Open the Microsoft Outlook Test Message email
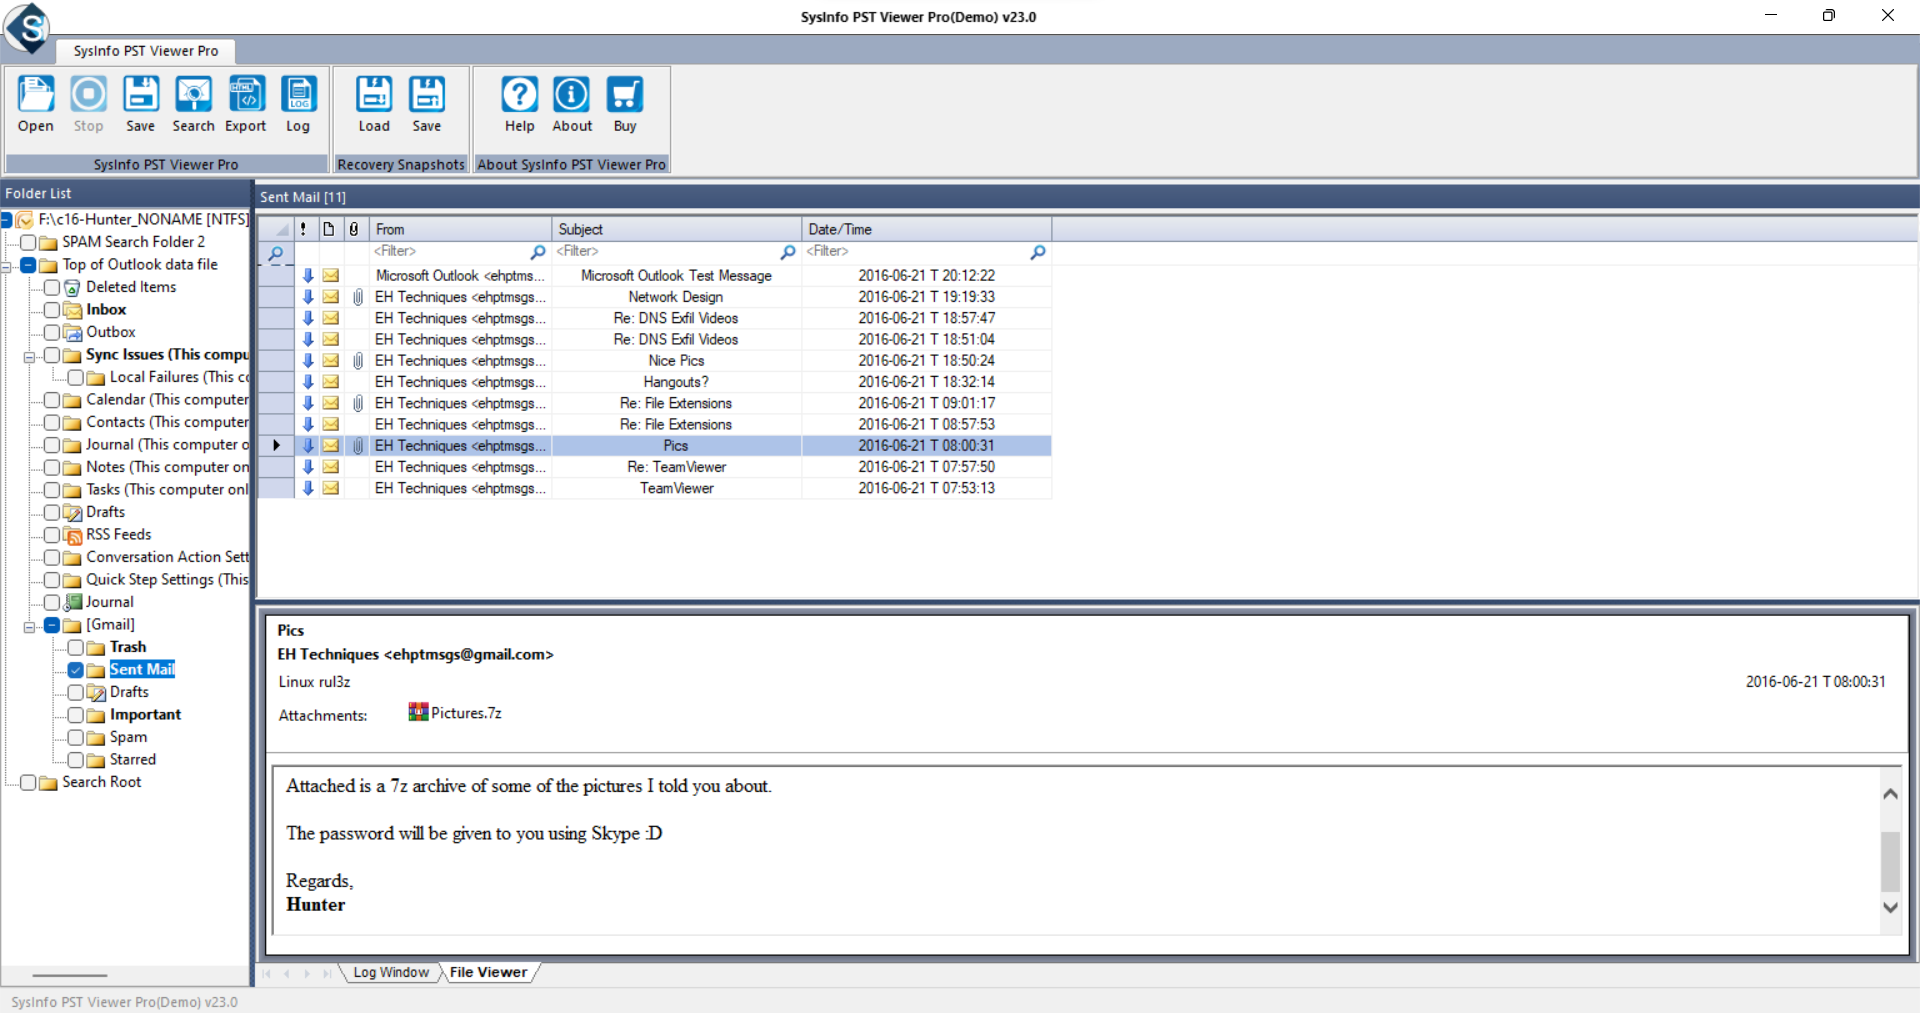Image resolution: width=1920 pixels, height=1013 pixels. pos(676,276)
